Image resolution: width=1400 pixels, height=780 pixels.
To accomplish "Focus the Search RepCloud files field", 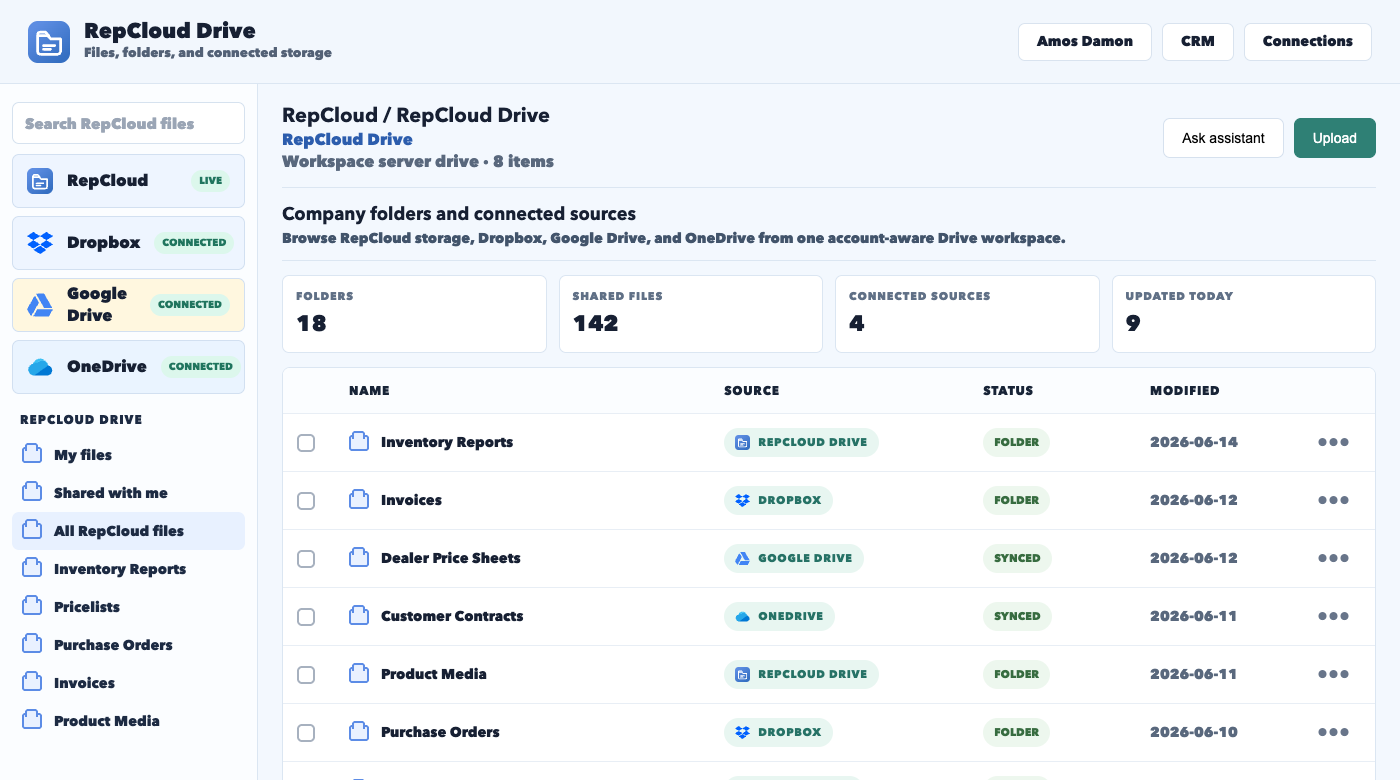I will coord(128,123).
